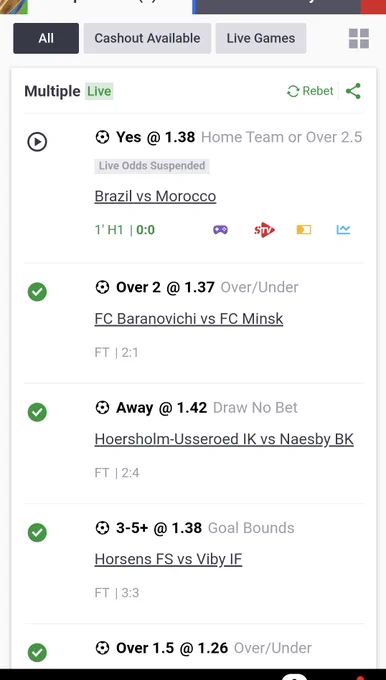Screen dimensions: 386x680
Task: Click the Rebet refresh icon
Action: point(293,91)
